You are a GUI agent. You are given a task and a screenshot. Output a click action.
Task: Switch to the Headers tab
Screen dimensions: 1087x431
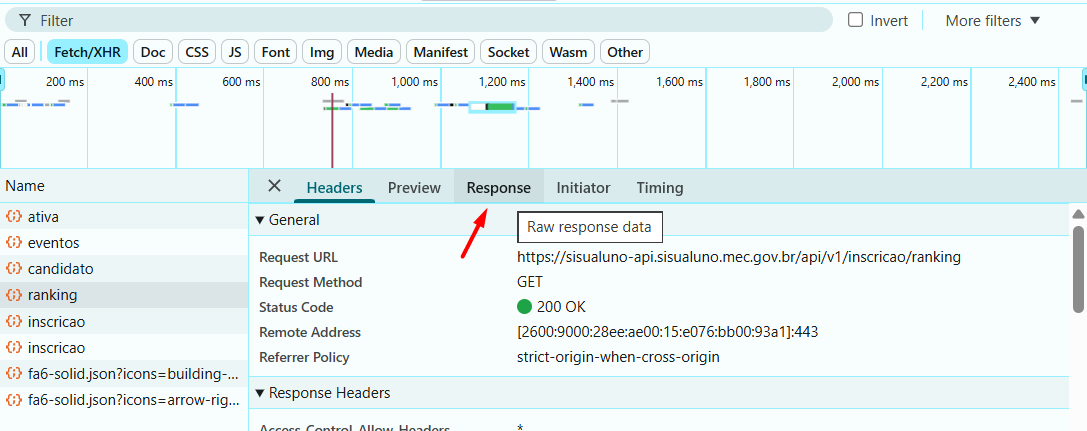(x=334, y=188)
